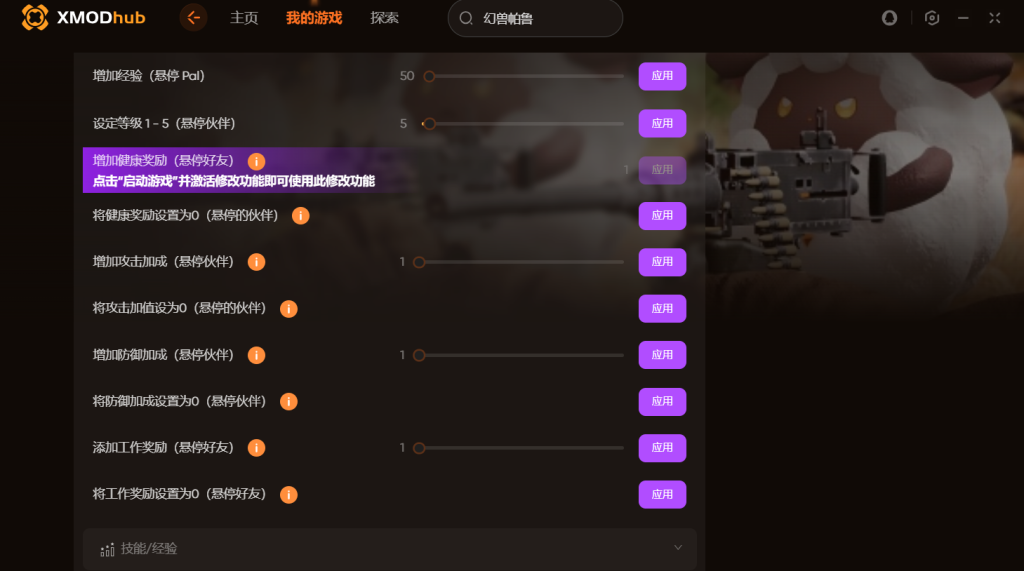The width and height of the screenshot is (1024, 571).
Task: Switch to the 探索 tab
Action: click(384, 18)
